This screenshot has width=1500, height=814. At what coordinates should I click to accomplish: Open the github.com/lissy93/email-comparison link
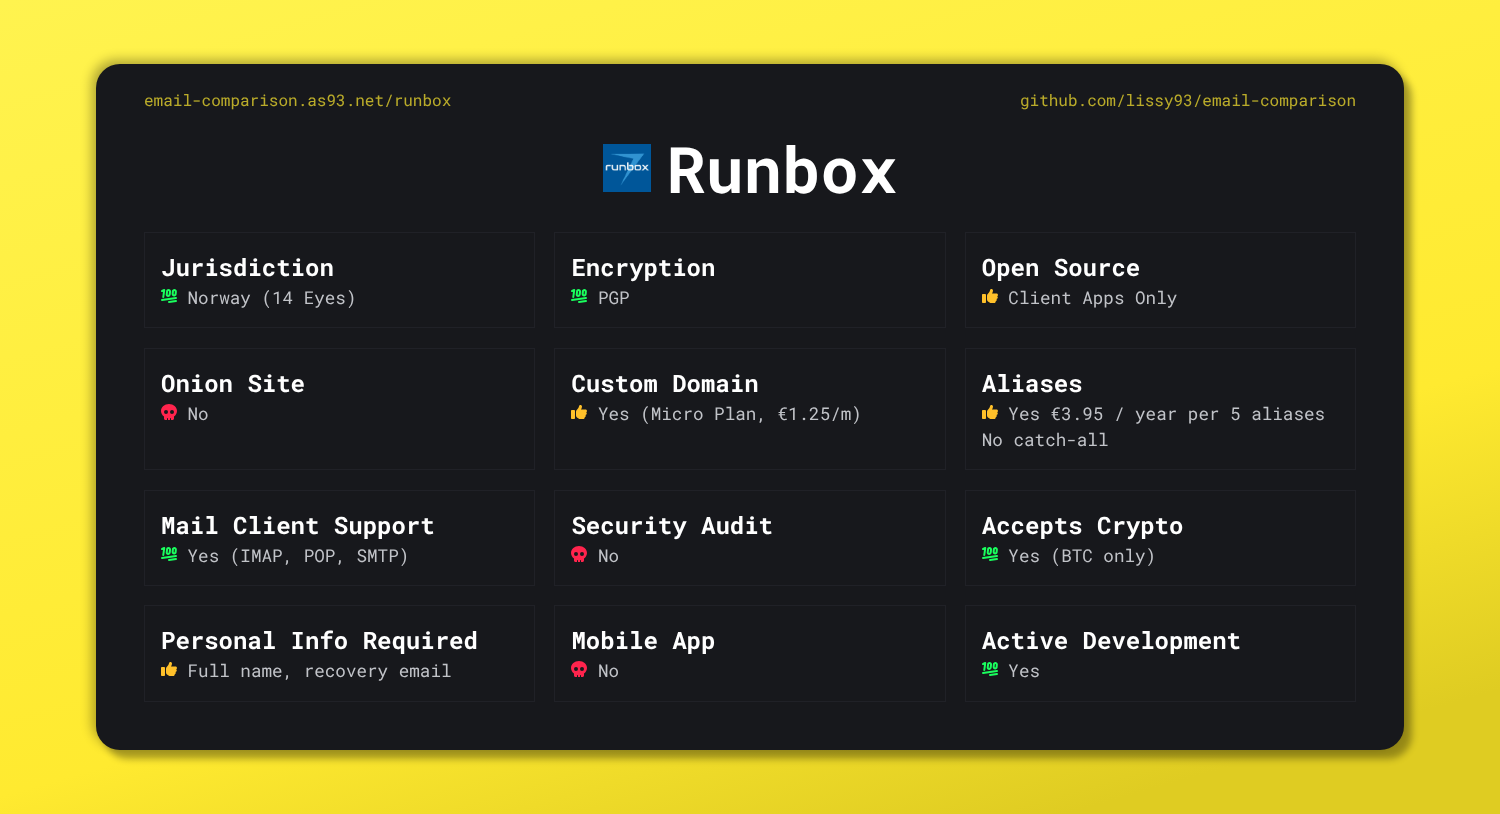pos(1188,101)
